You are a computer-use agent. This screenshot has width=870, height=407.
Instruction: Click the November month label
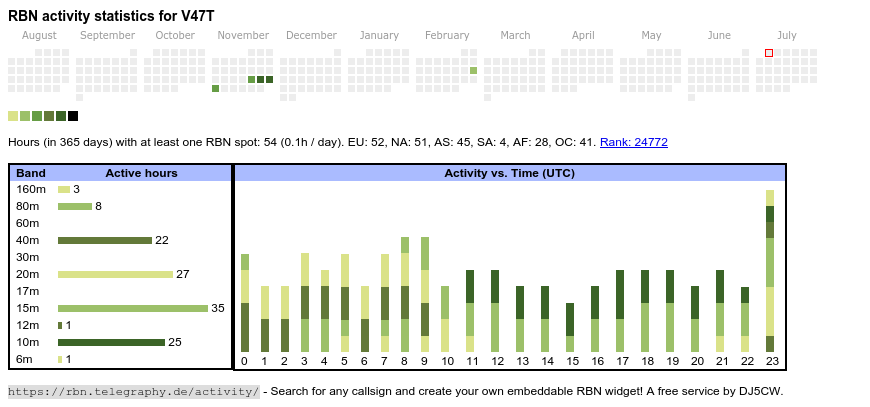(243, 35)
